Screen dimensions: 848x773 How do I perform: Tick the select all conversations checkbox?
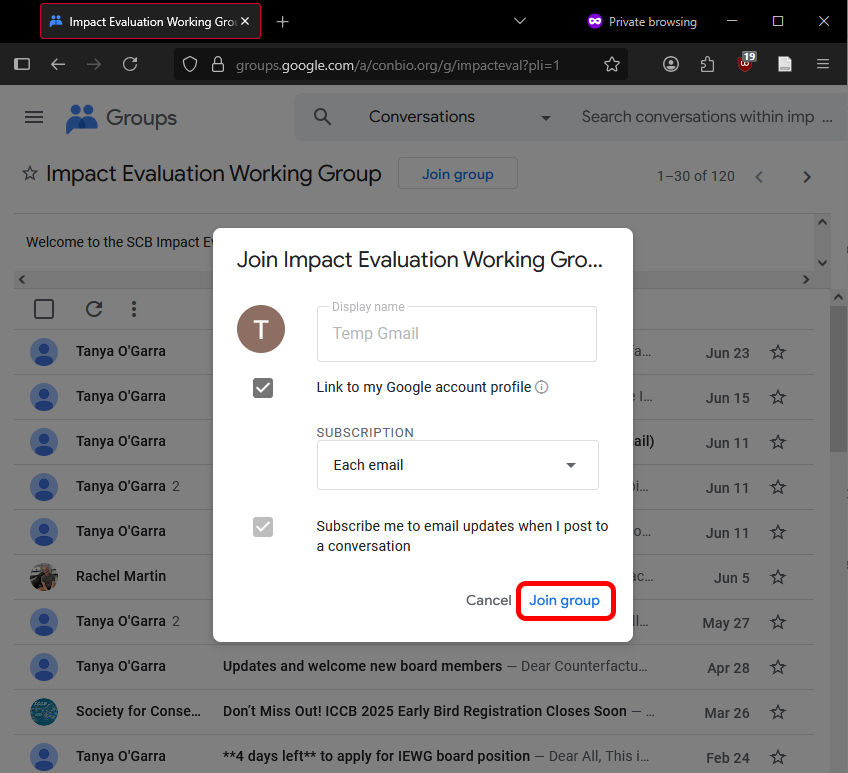click(x=44, y=309)
